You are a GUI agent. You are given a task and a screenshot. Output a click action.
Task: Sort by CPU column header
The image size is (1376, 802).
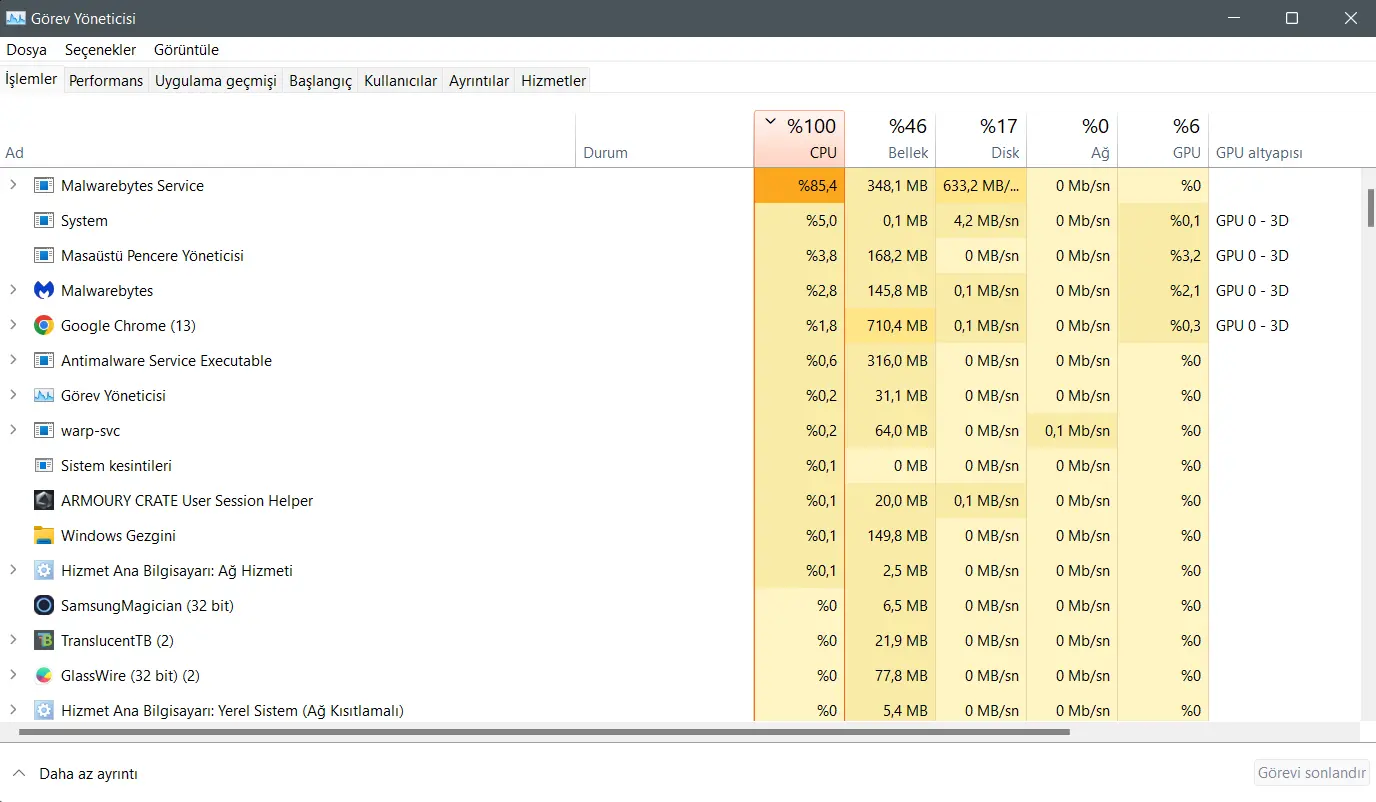[x=799, y=138]
